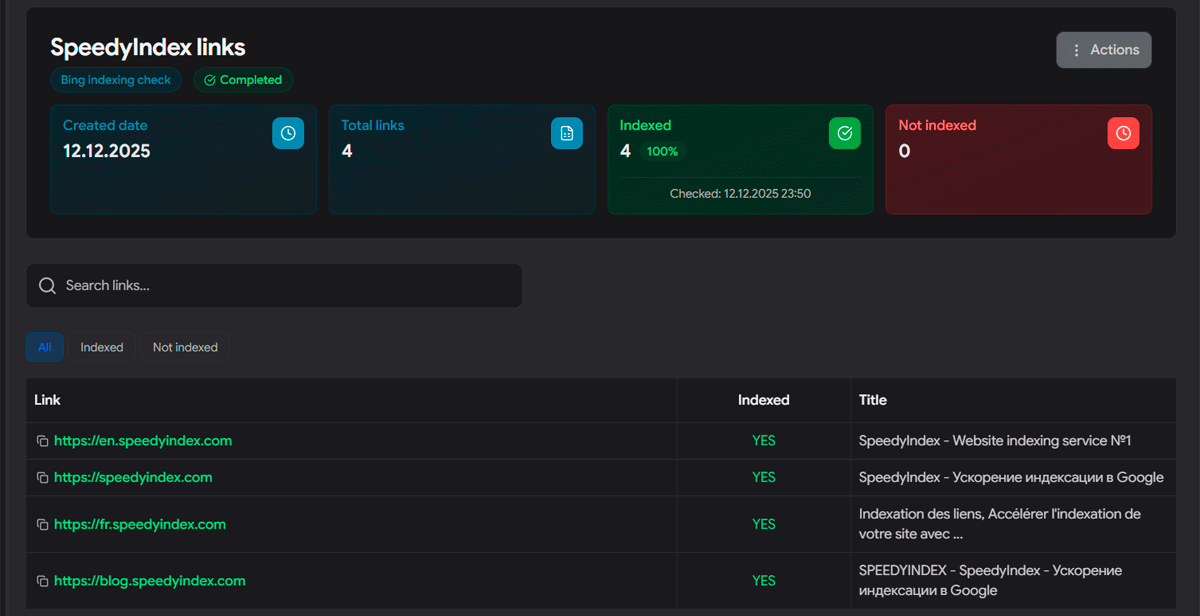Click the three-dot icon in Actions button
The width and height of the screenshot is (1200, 616).
[x=1076, y=50]
